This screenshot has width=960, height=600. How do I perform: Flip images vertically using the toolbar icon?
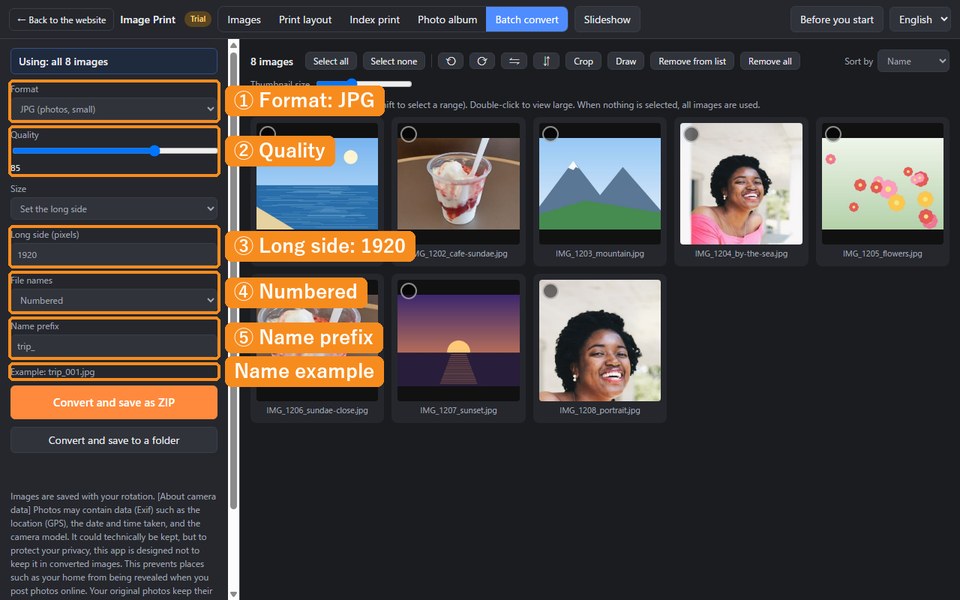[x=546, y=61]
